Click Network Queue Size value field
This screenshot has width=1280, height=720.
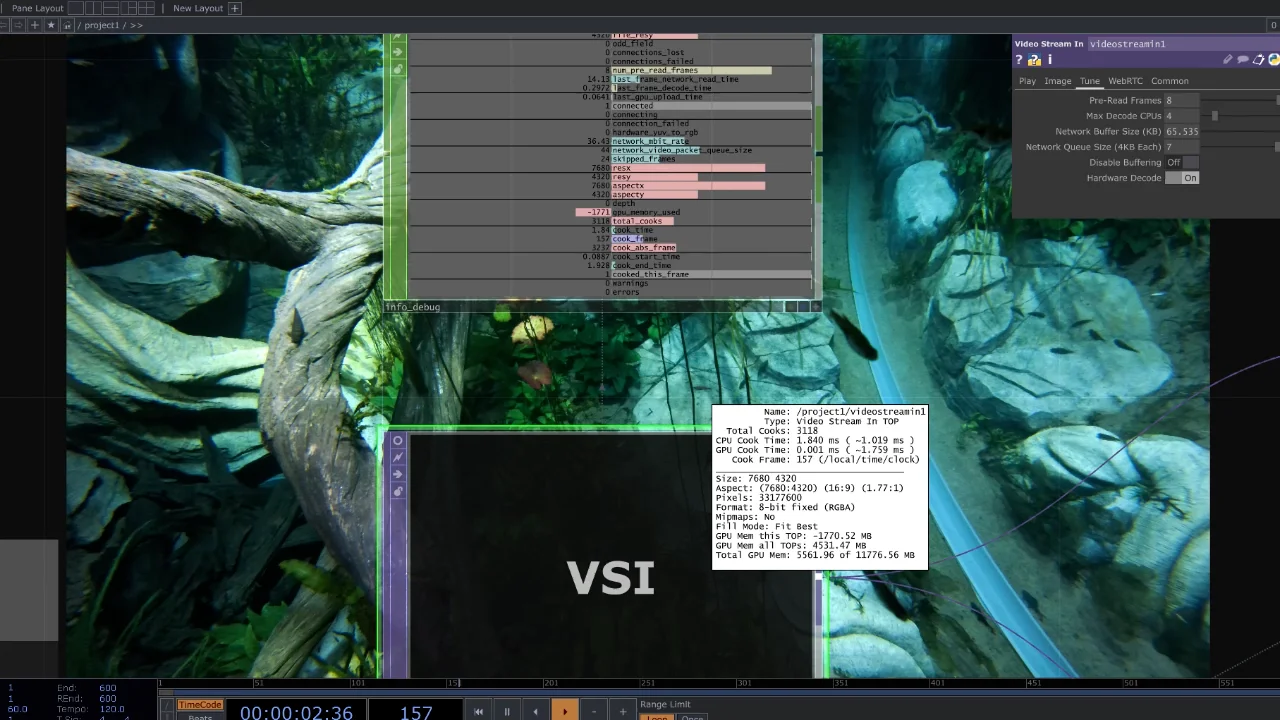(1182, 147)
